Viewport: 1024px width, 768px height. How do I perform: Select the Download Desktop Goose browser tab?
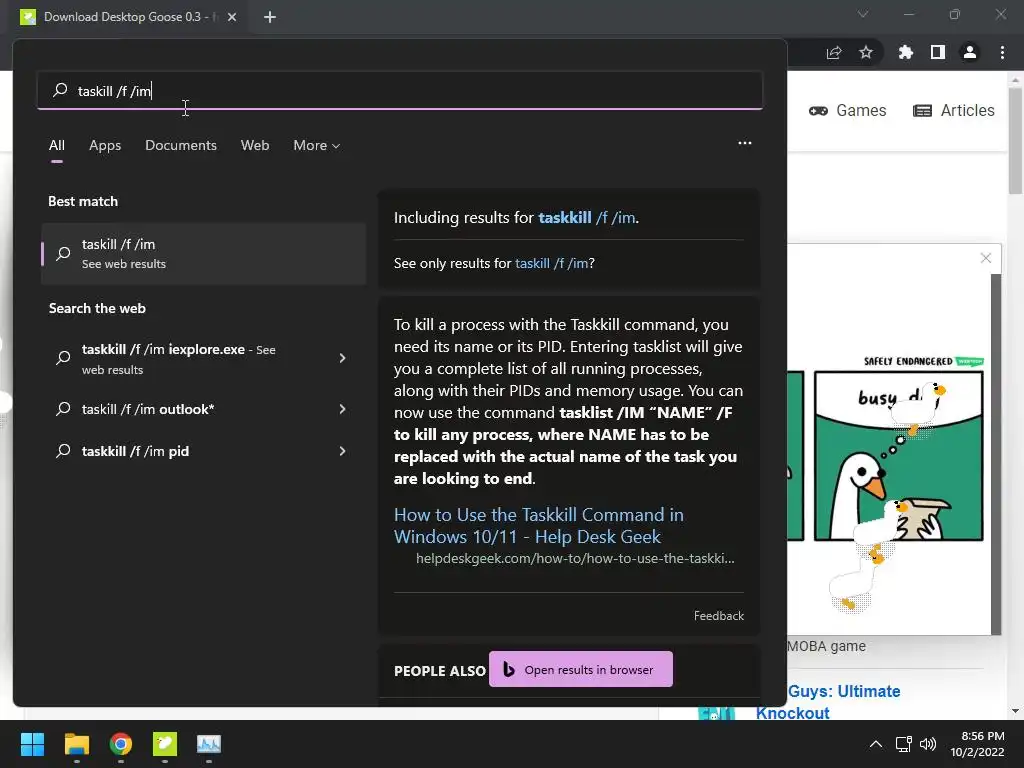click(x=128, y=17)
